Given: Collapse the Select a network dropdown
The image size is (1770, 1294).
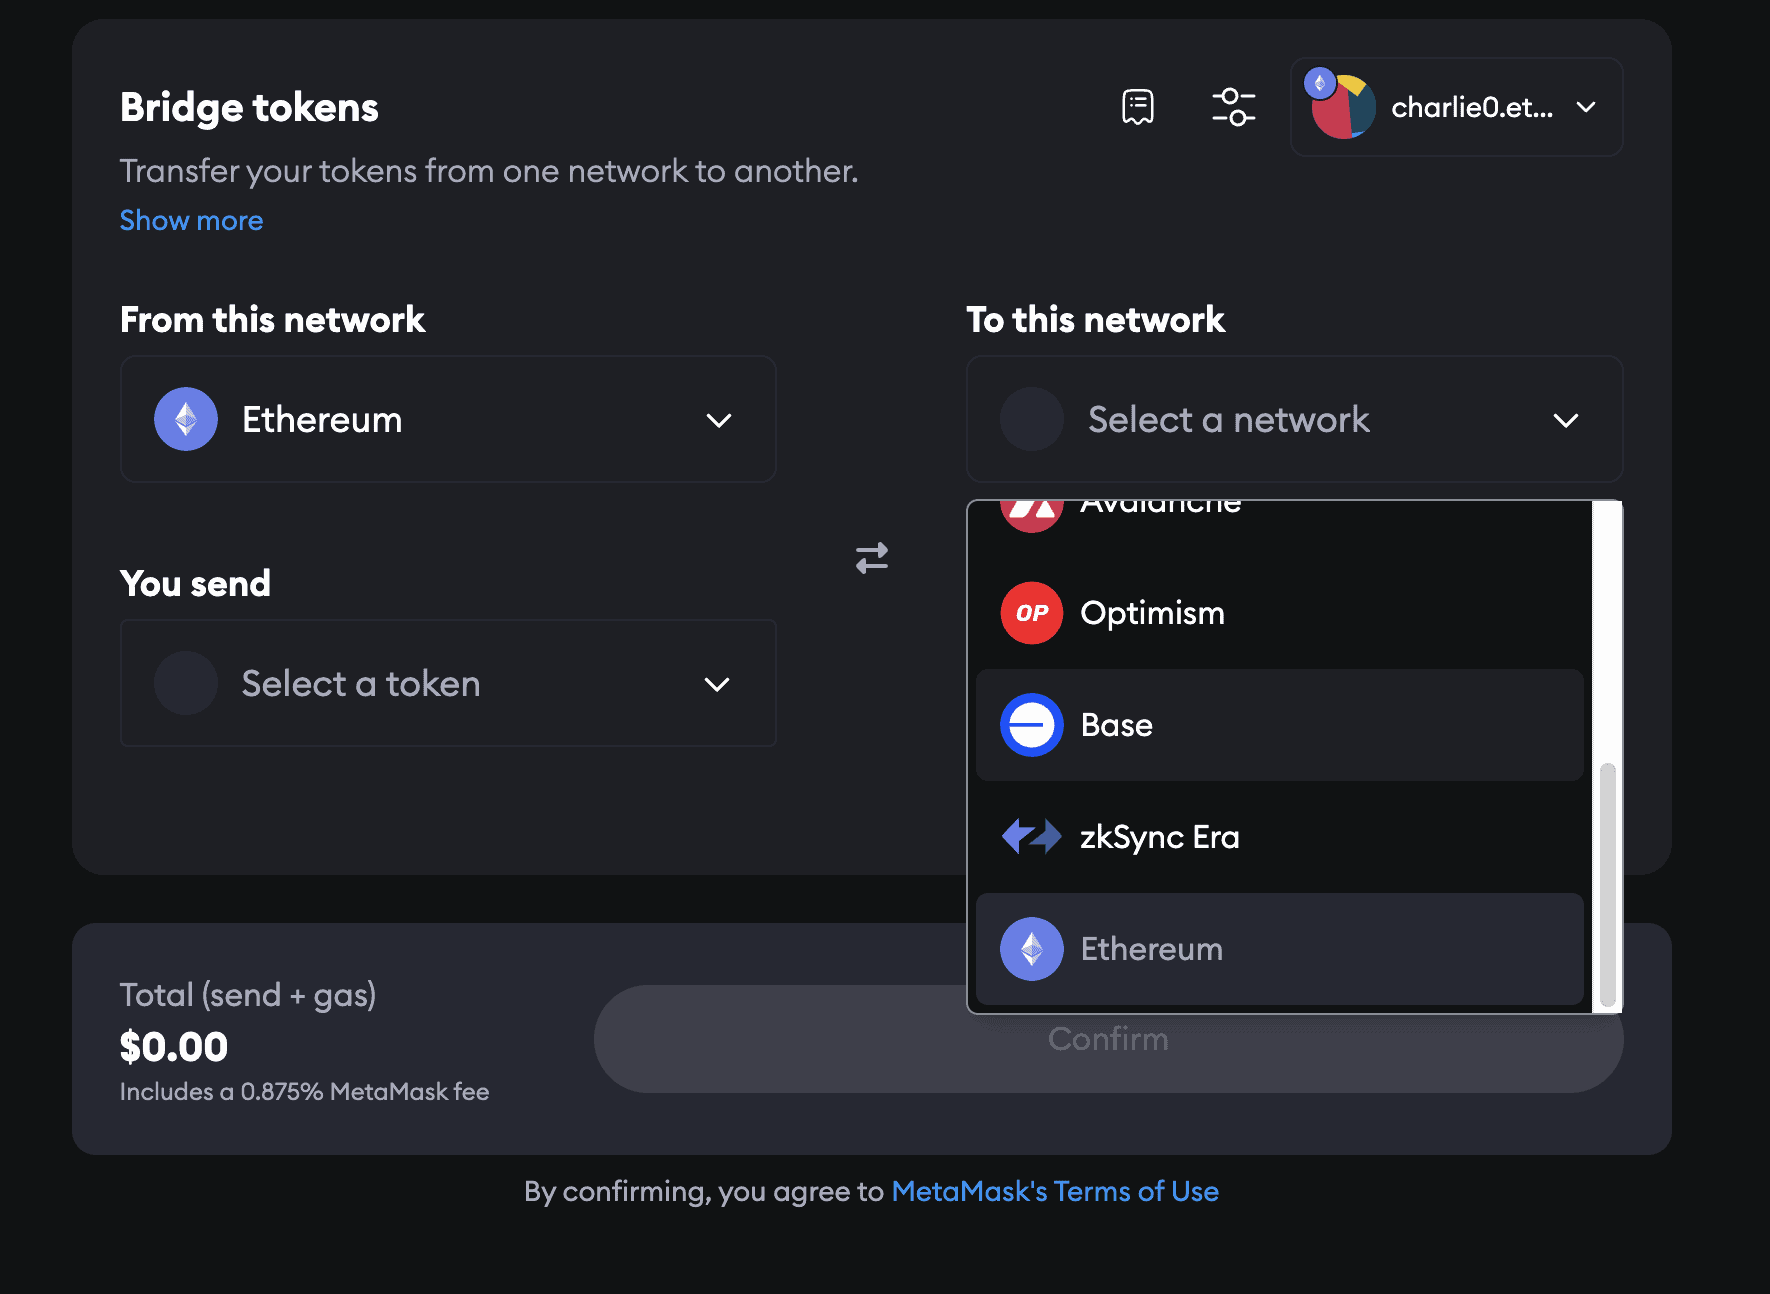Looking at the screenshot, I should (x=1565, y=420).
